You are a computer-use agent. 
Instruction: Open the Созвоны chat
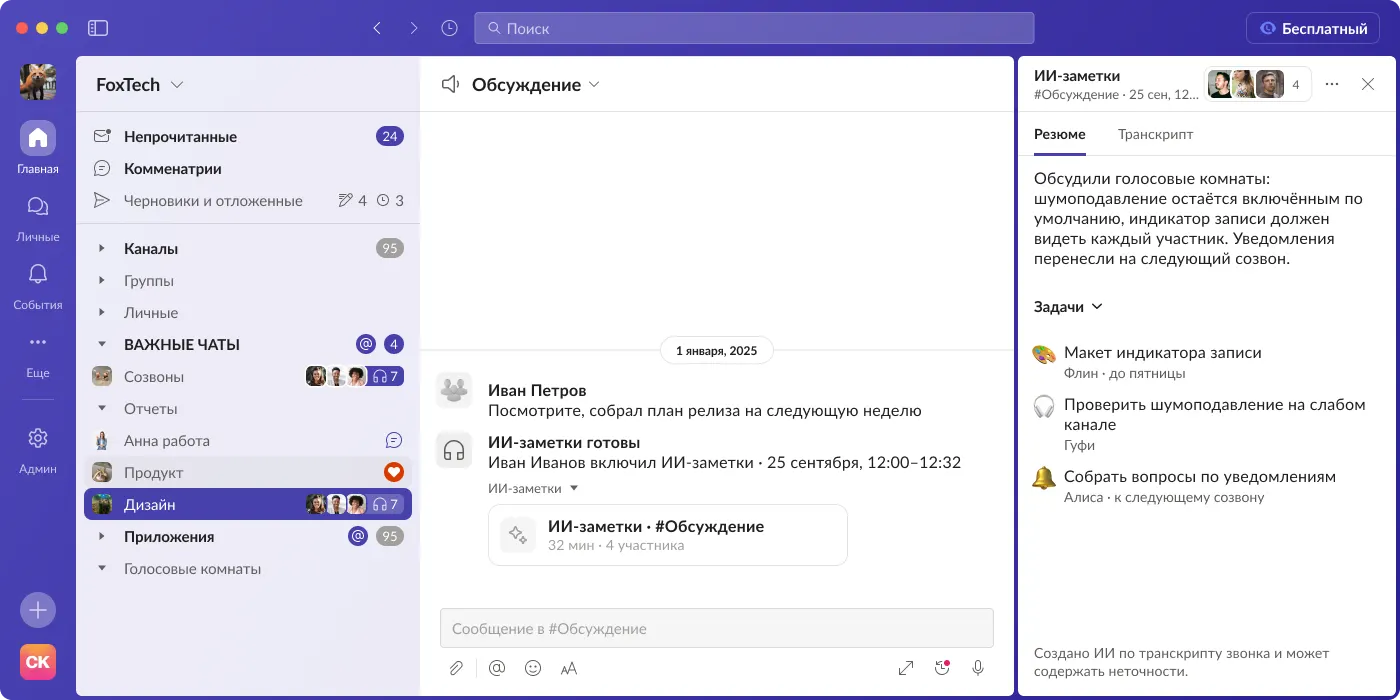coord(248,377)
